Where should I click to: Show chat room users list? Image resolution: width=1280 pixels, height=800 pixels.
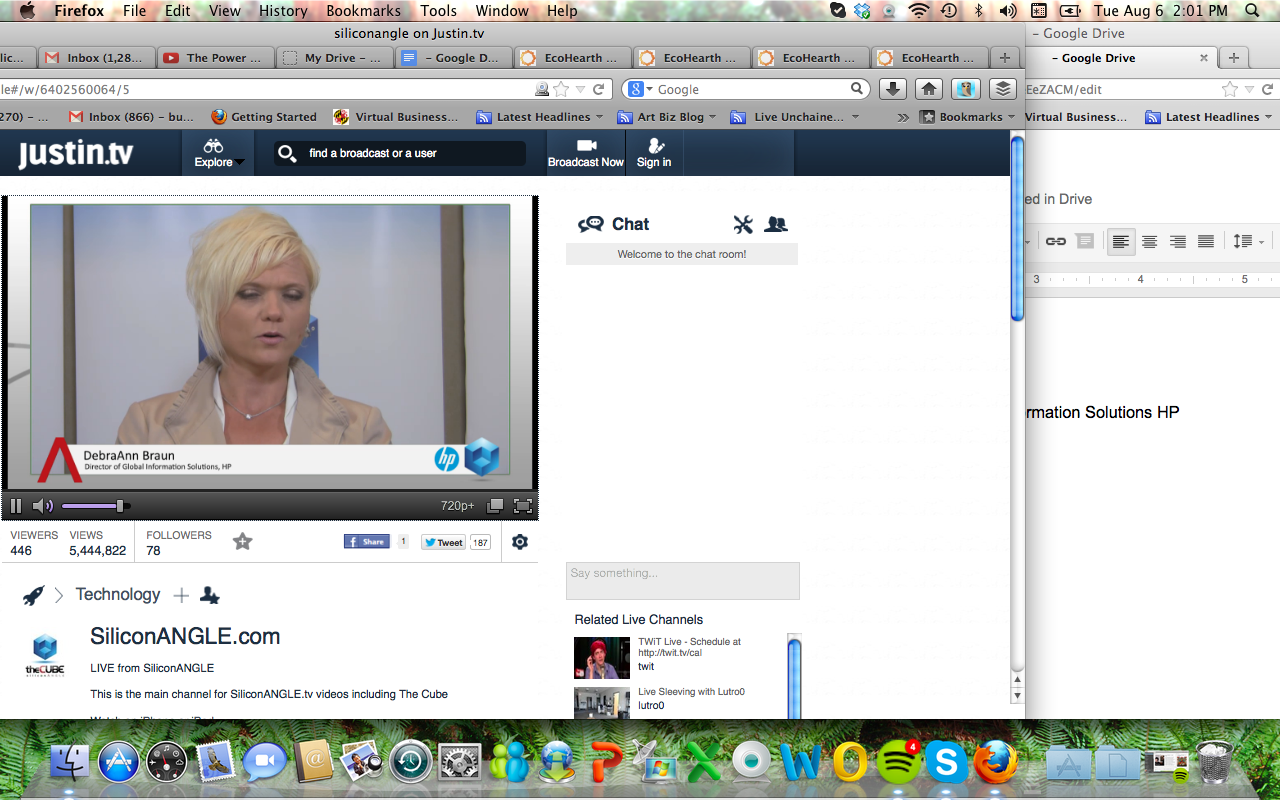point(776,224)
